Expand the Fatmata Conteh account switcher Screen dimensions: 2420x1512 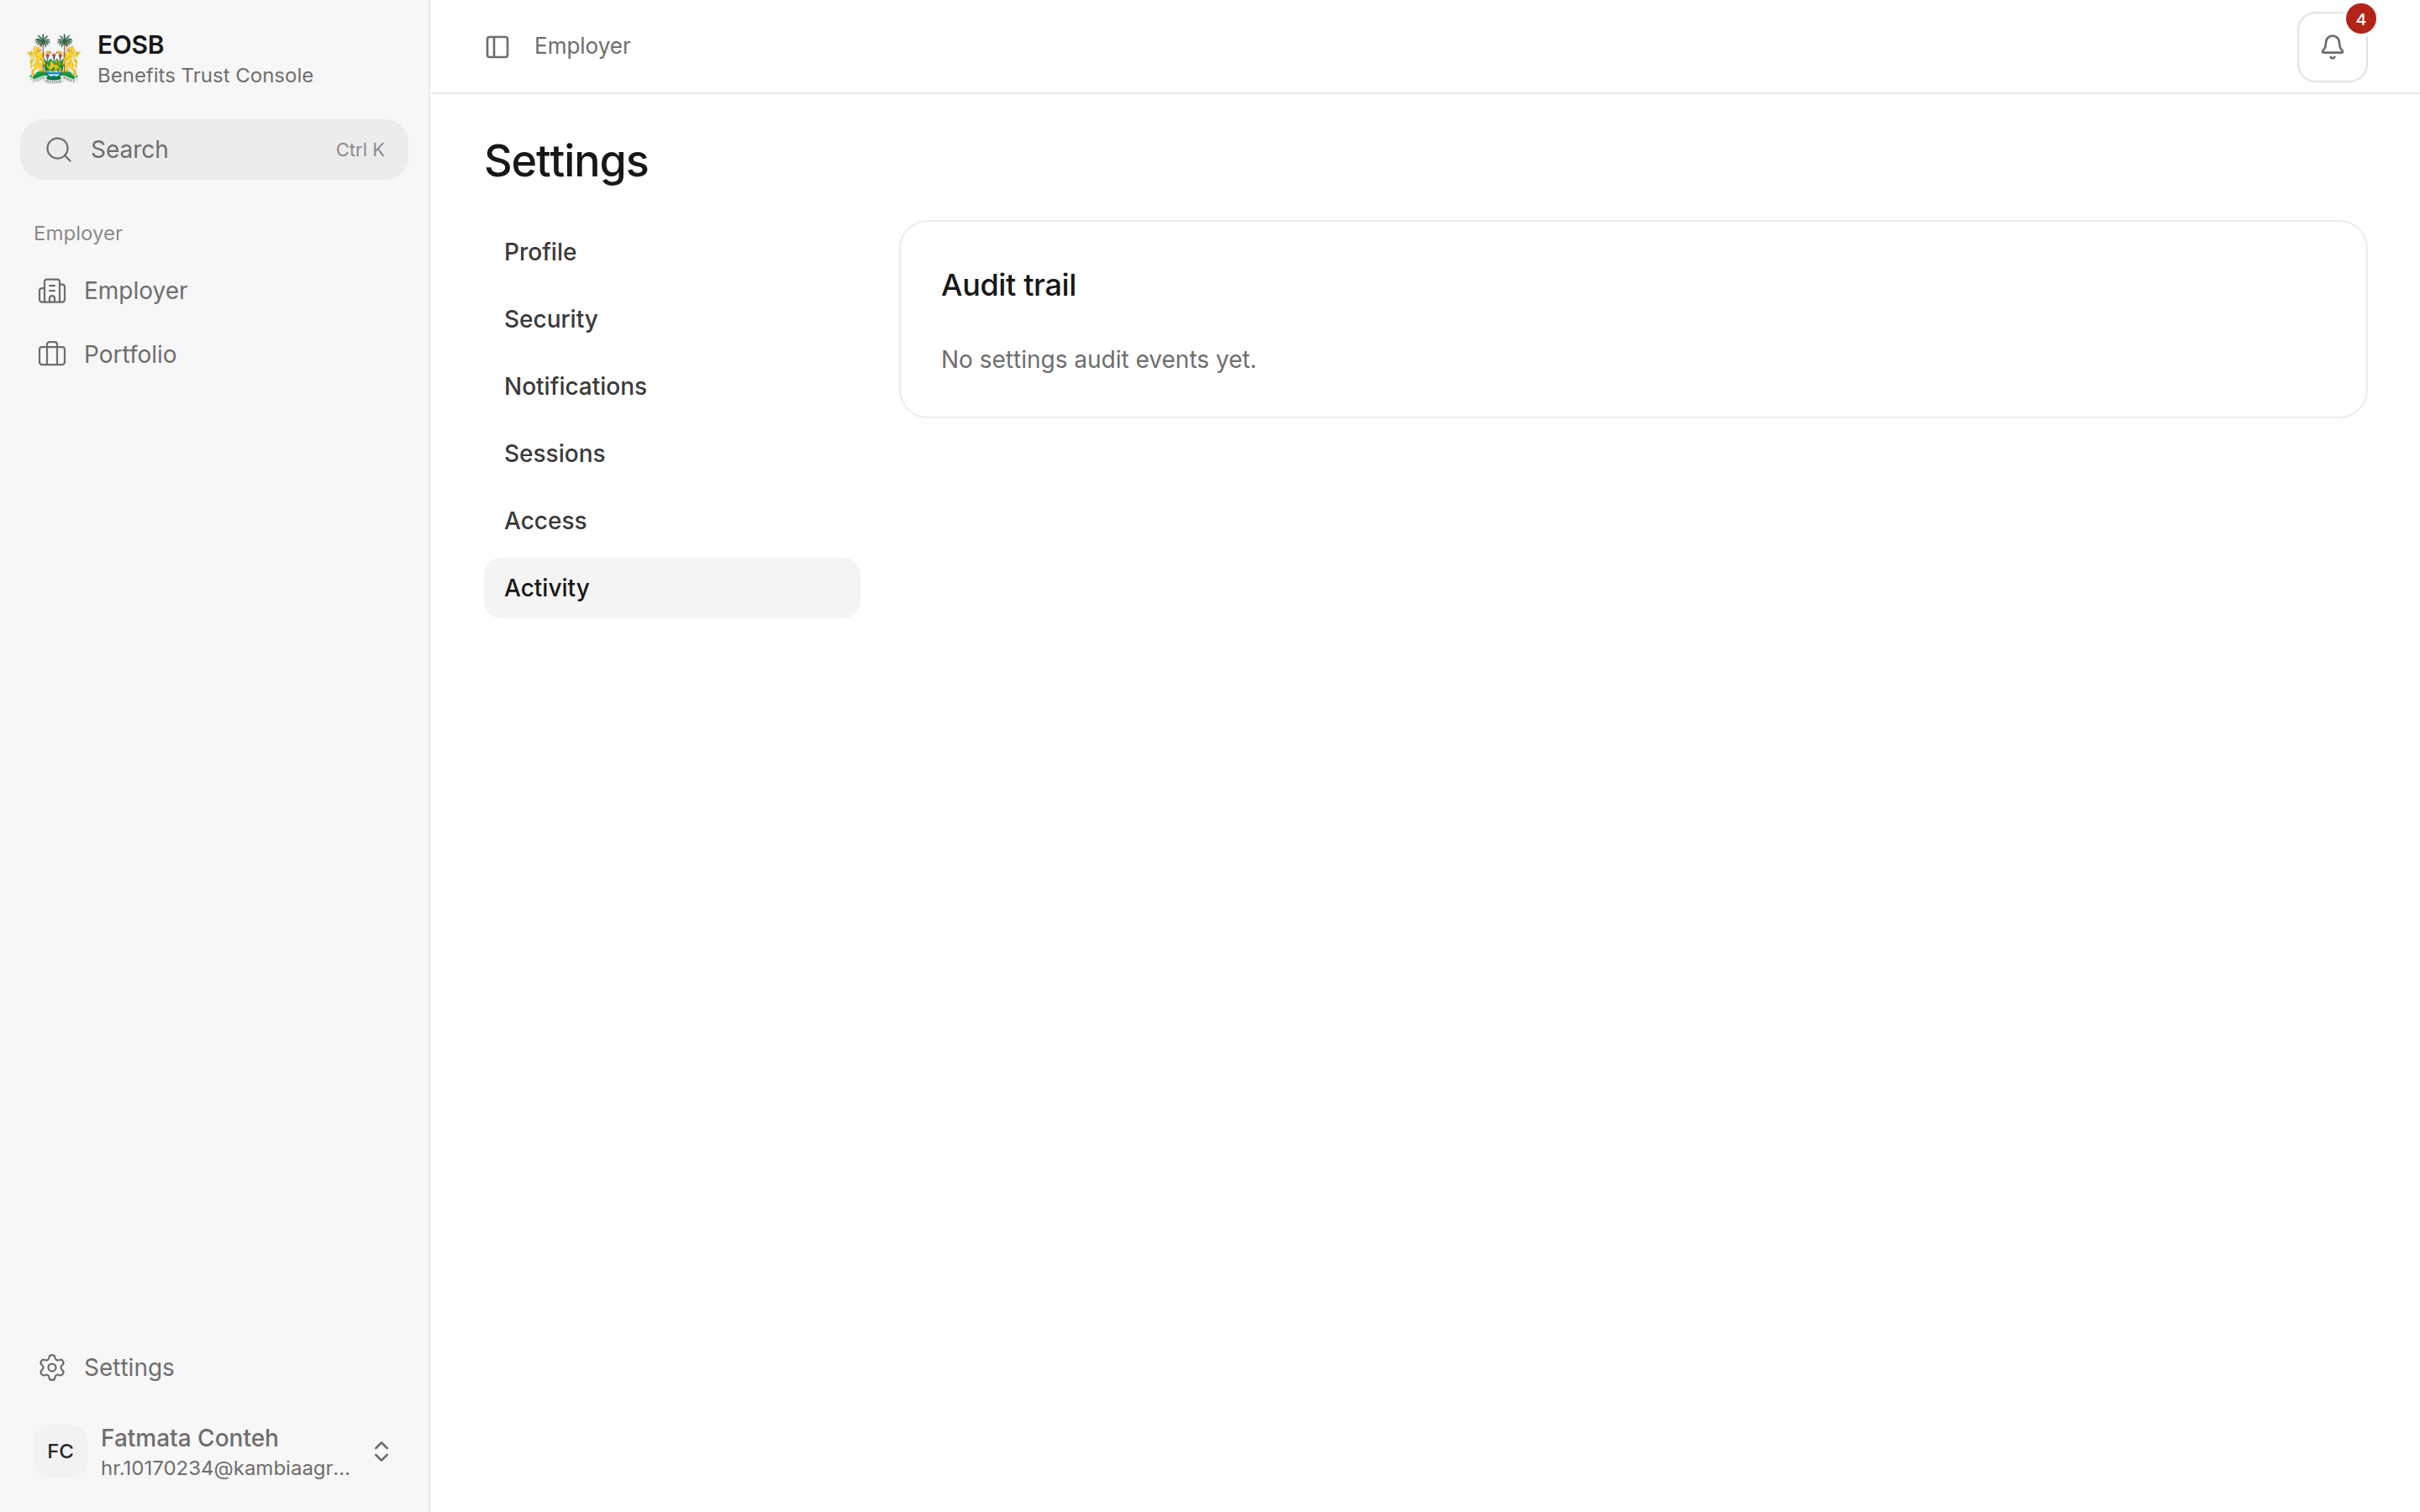click(381, 1451)
